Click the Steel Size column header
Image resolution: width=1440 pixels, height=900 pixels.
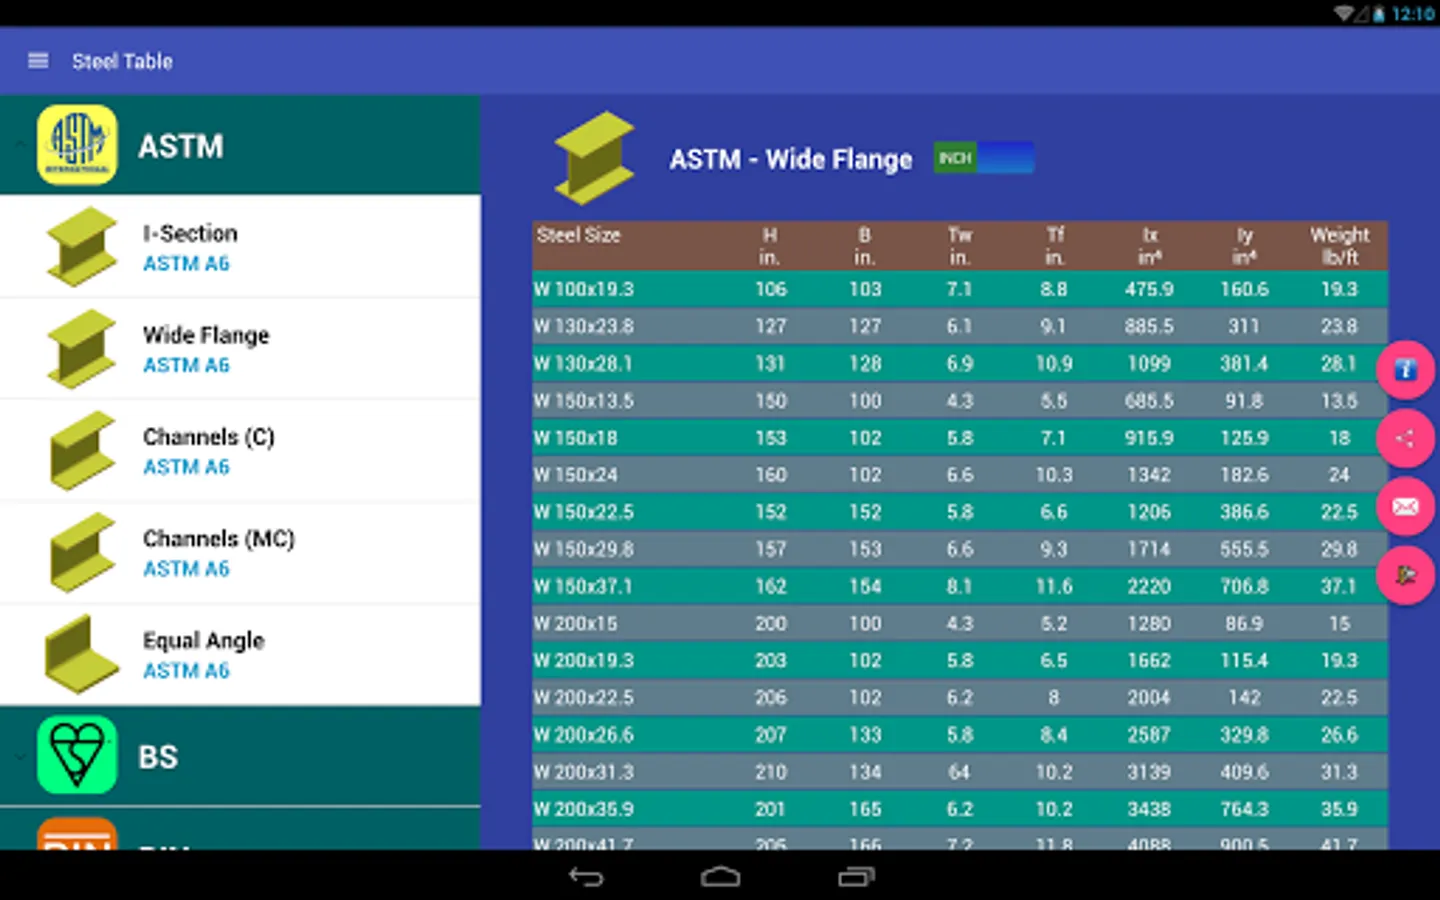tap(578, 235)
